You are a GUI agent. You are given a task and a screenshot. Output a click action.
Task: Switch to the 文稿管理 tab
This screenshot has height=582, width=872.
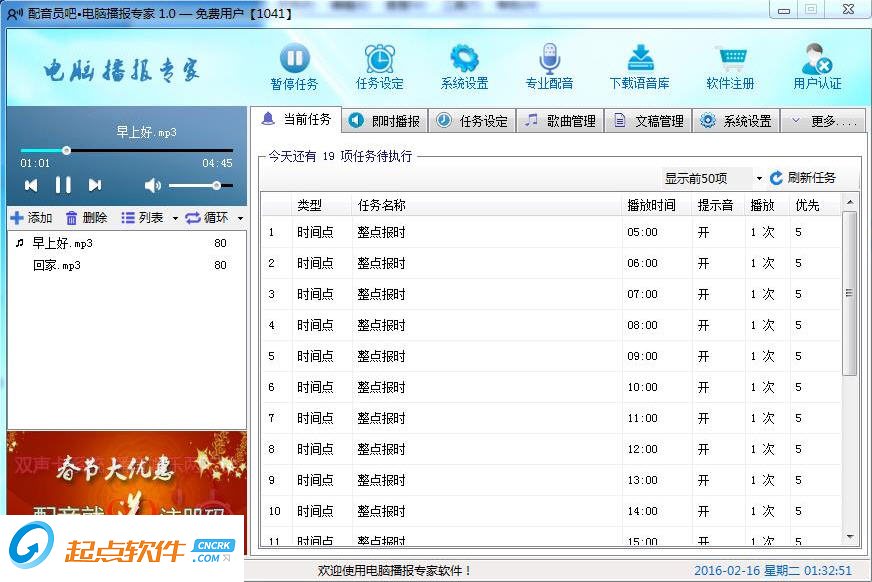click(x=648, y=121)
